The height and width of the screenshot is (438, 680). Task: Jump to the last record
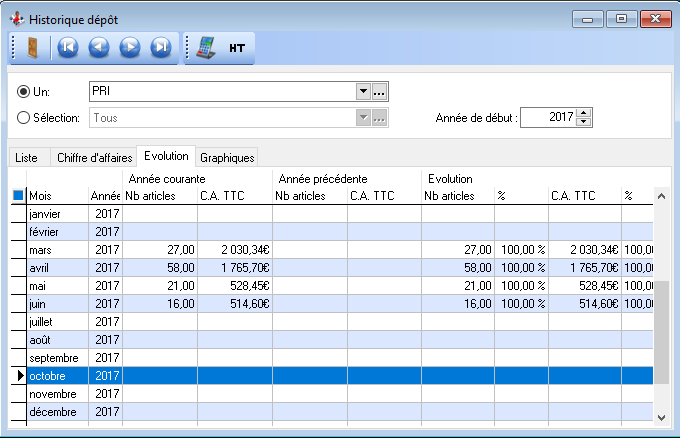click(x=160, y=47)
